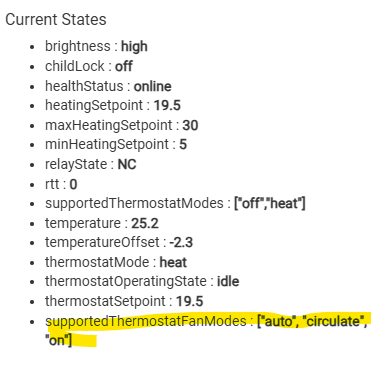Click the rtt 0 entry

coord(61,184)
